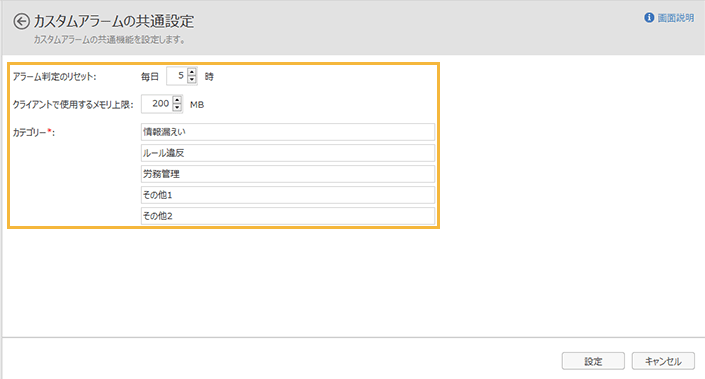Select the 労務管理 category field
Screen dimensions: 705x379
(x=288, y=174)
